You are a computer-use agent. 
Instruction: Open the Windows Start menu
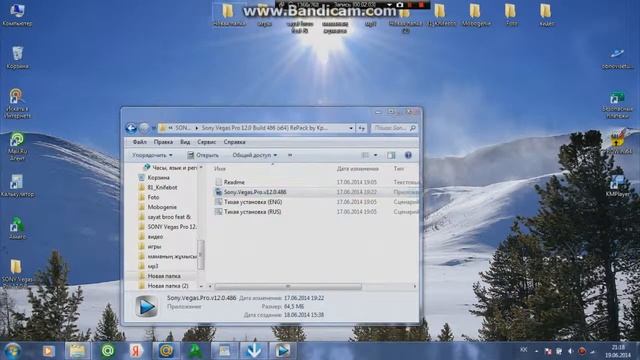[x=12, y=351]
